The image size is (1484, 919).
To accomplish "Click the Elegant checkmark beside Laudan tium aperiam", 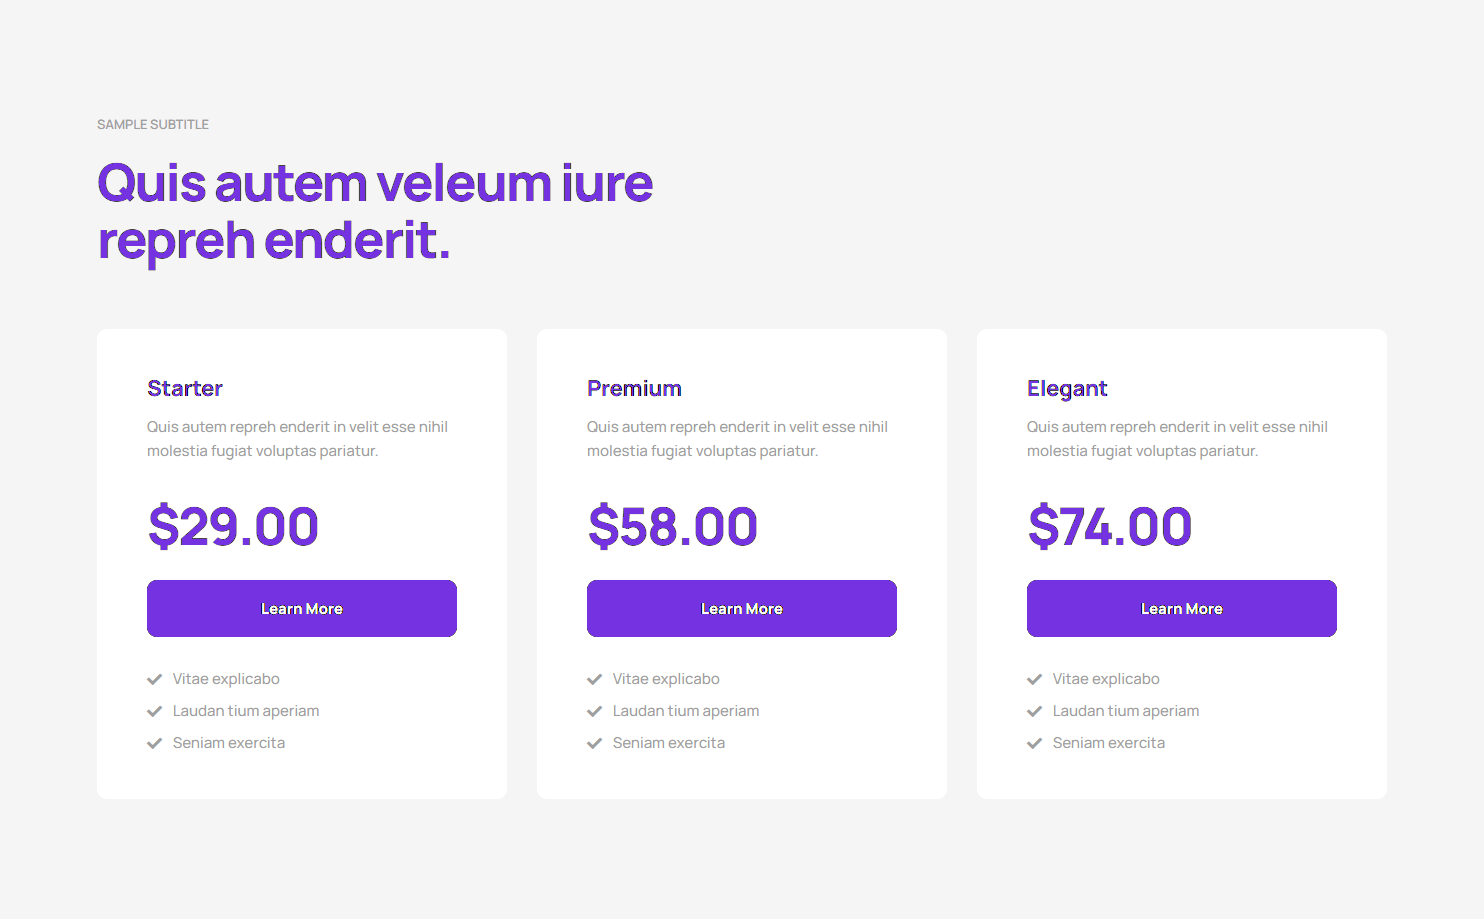I will click(x=1035, y=711).
